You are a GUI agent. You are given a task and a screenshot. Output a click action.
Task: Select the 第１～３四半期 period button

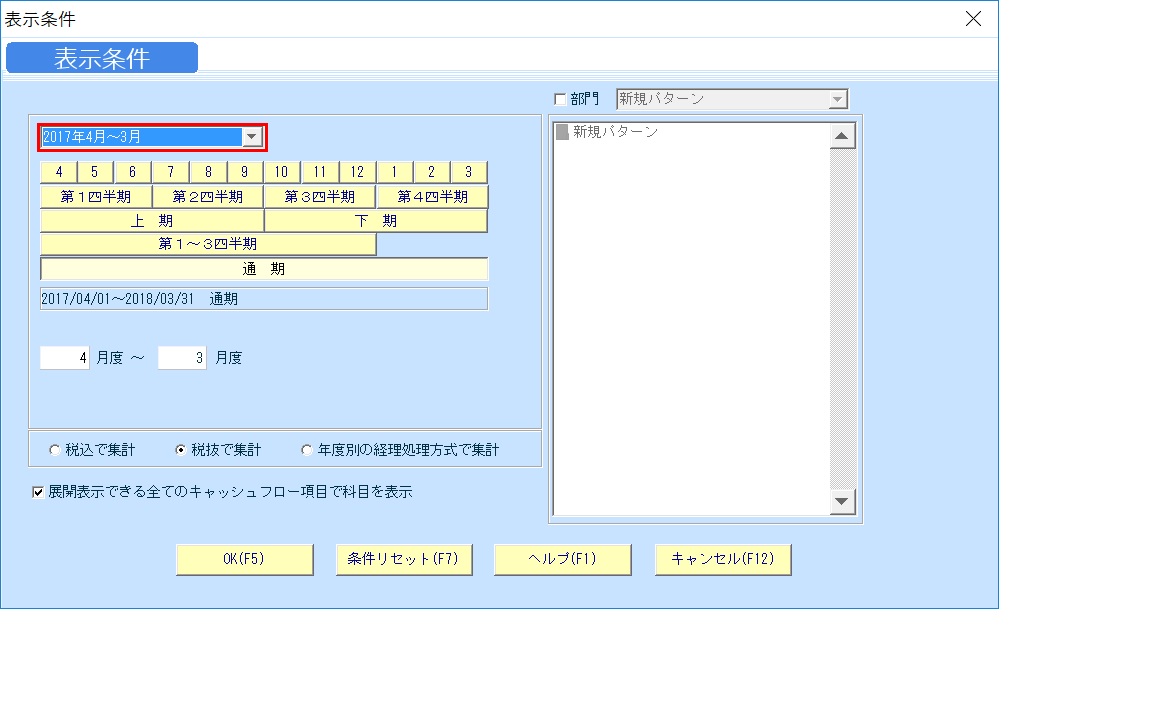[207, 243]
